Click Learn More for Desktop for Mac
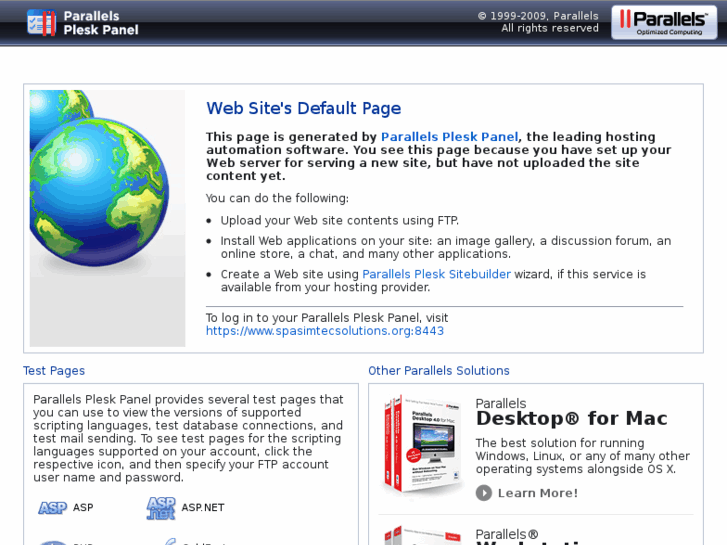This screenshot has width=727, height=545. (x=538, y=493)
